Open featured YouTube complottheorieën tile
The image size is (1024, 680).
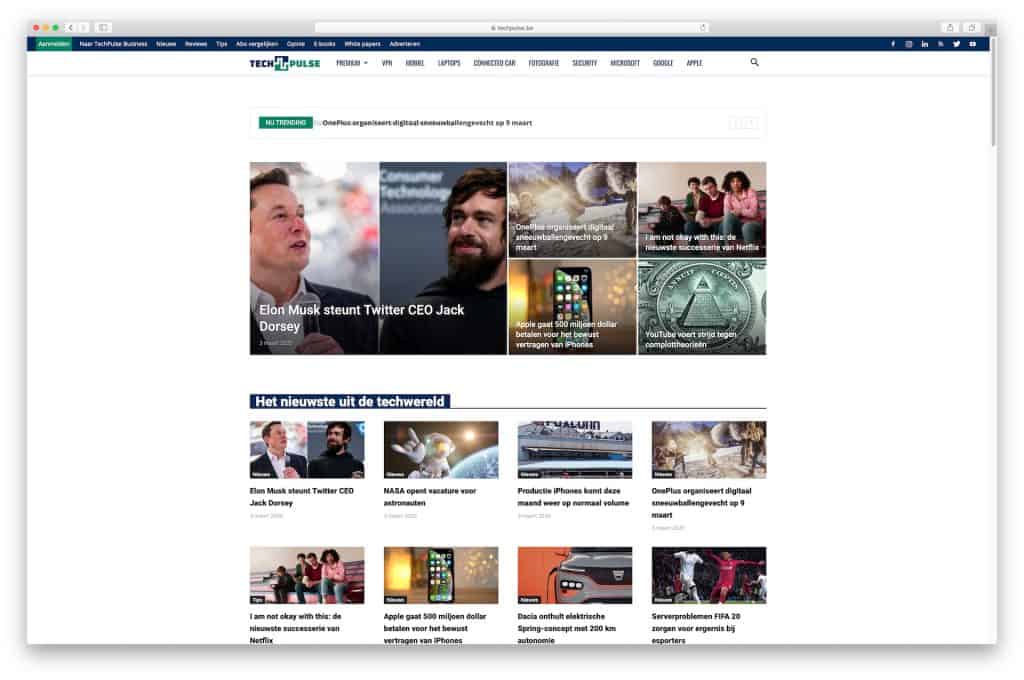coord(702,307)
